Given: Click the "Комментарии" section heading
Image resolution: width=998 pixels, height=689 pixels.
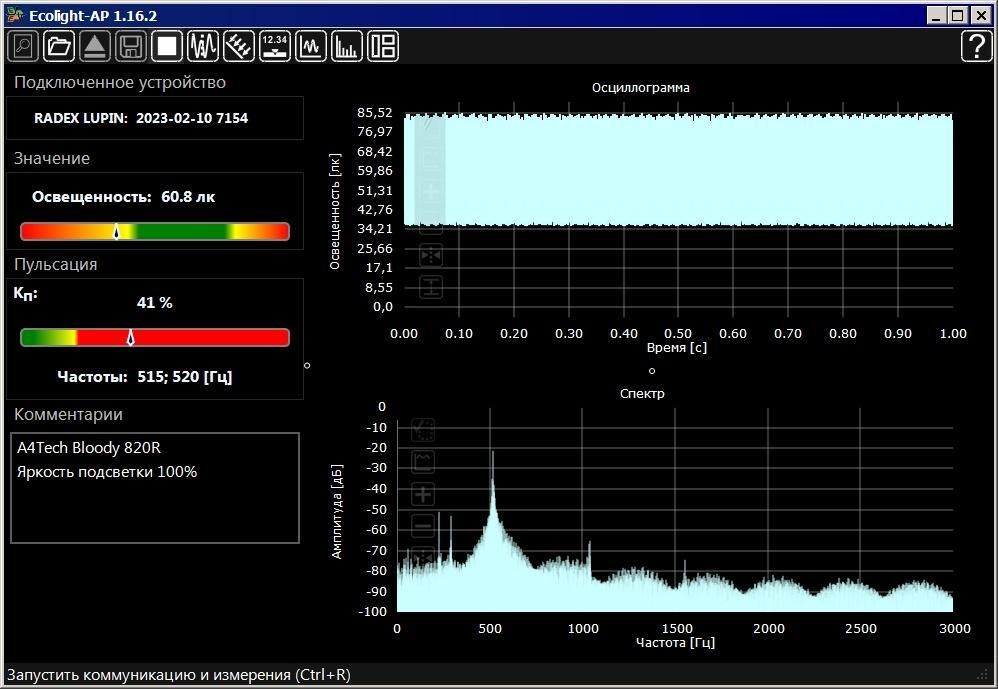Looking at the screenshot, I should 68,415.
